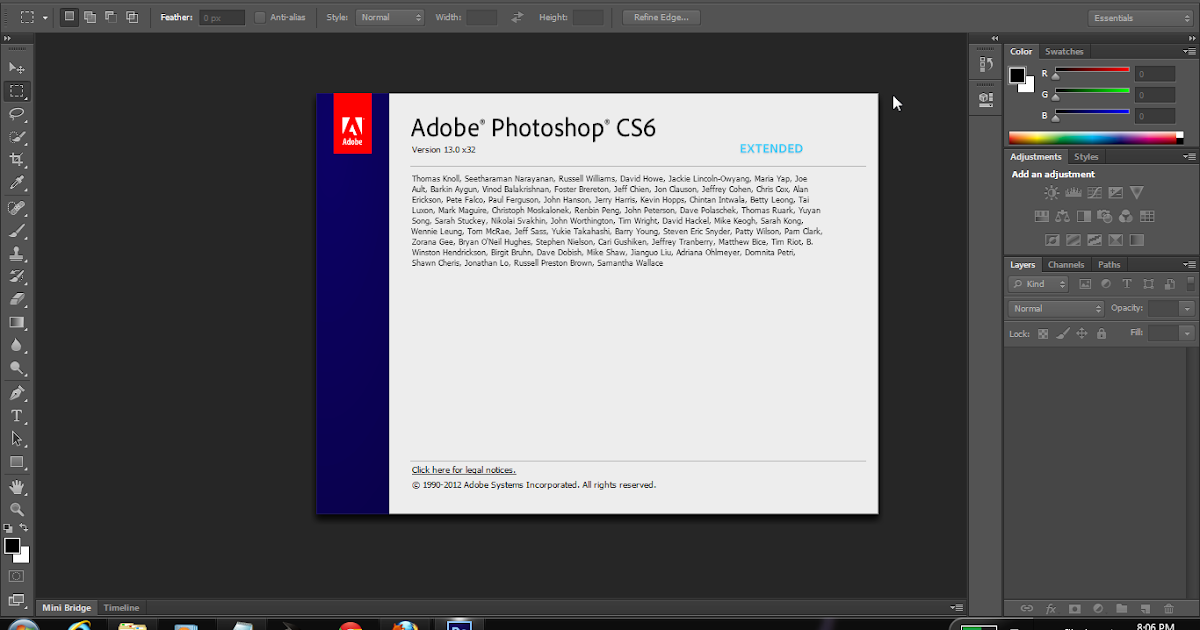Select the History Brush tool

(x=17, y=276)
